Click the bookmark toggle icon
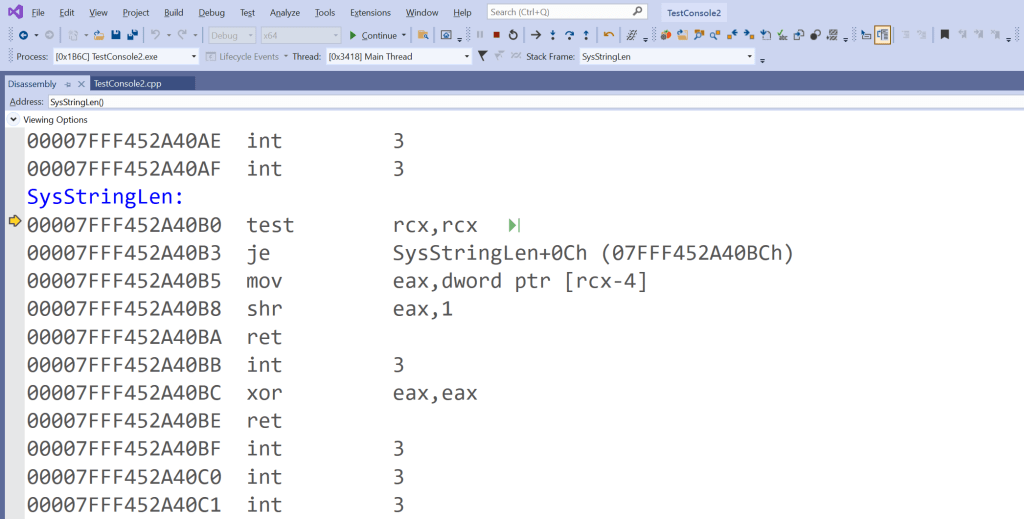The height and width of the screenshot is (519, 1024). [x=944, y=35]
